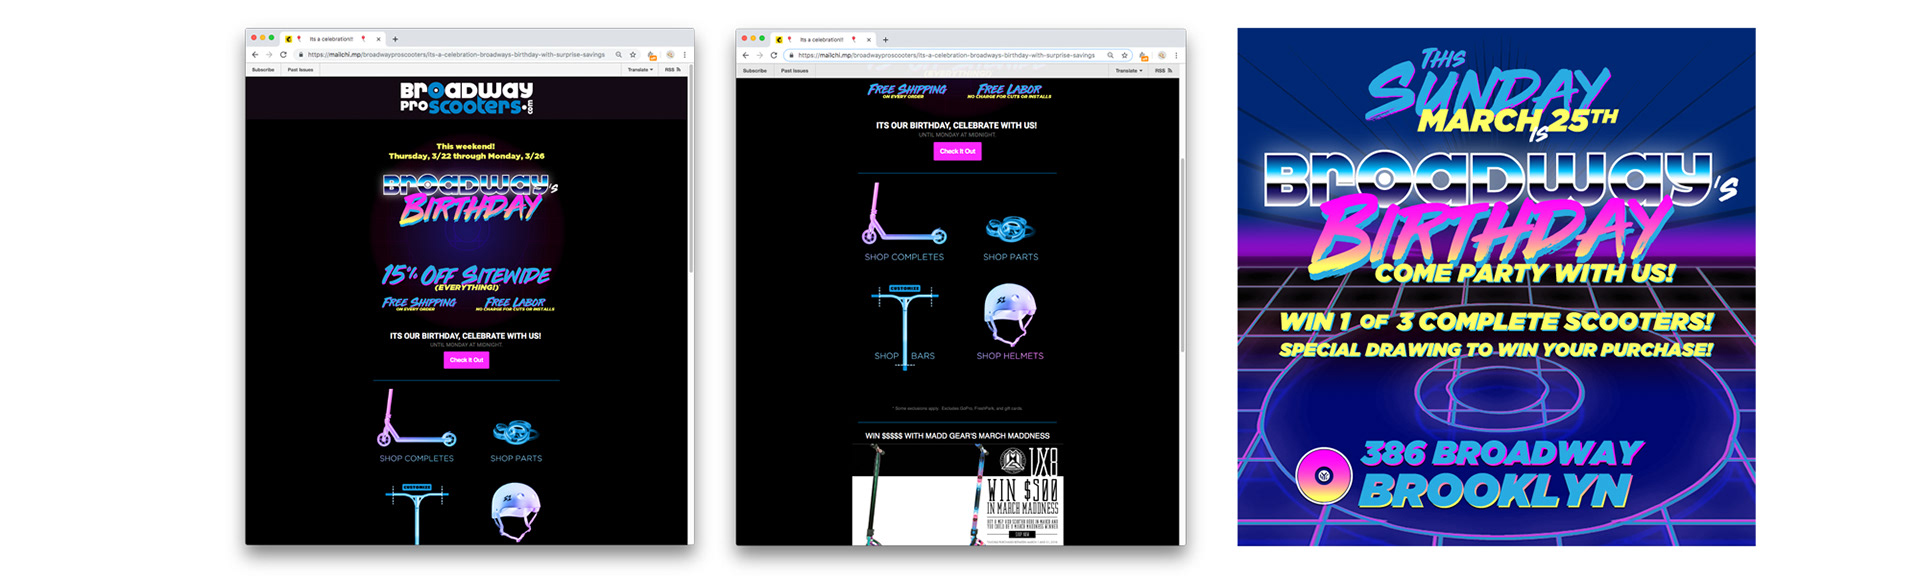Open the middle browser's search magnifier icon
Screen dimensions: 1920x576
[1110, 55]
